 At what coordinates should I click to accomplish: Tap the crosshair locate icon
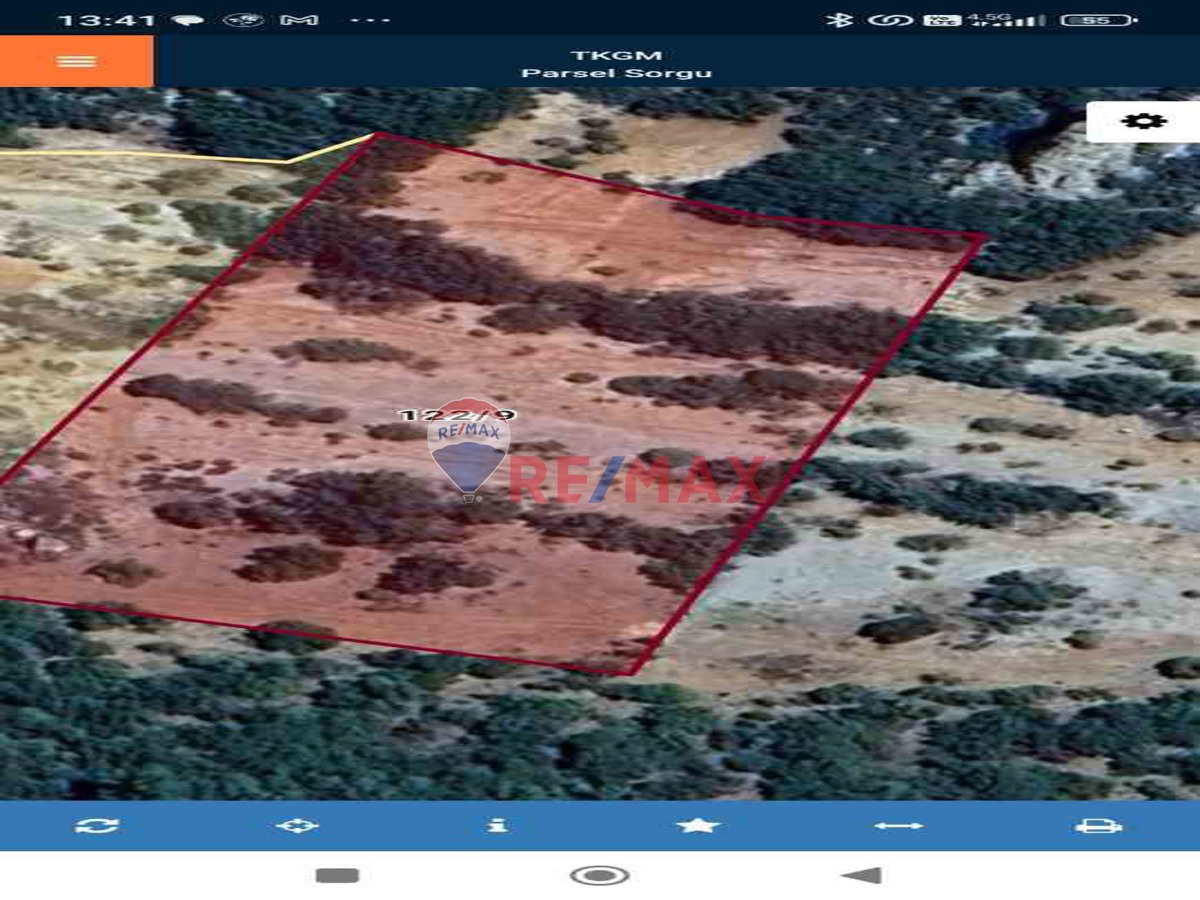(297, 825)
